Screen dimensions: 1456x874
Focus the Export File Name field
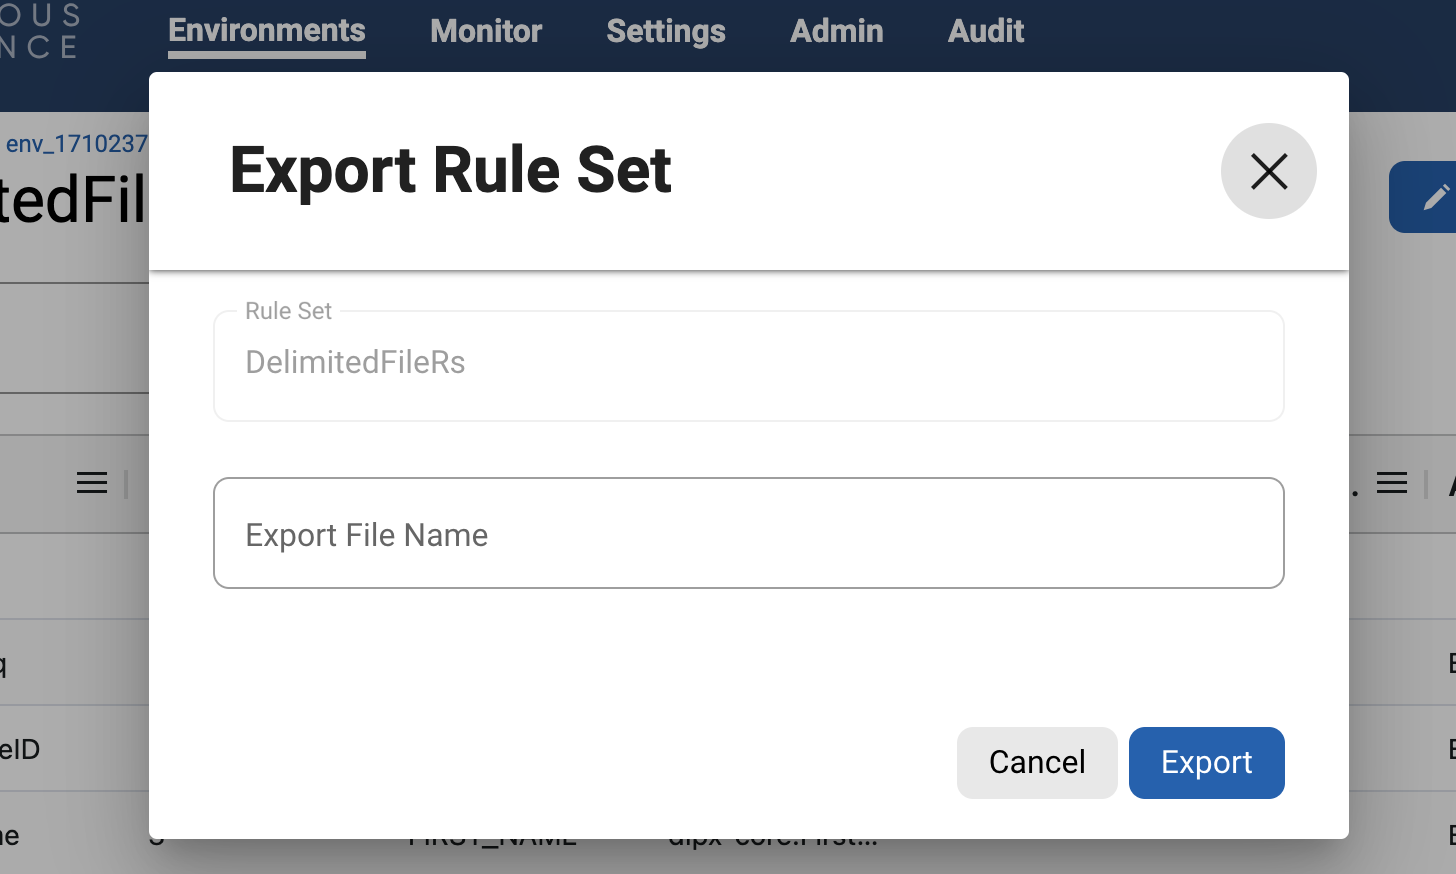tap(748, 533)
